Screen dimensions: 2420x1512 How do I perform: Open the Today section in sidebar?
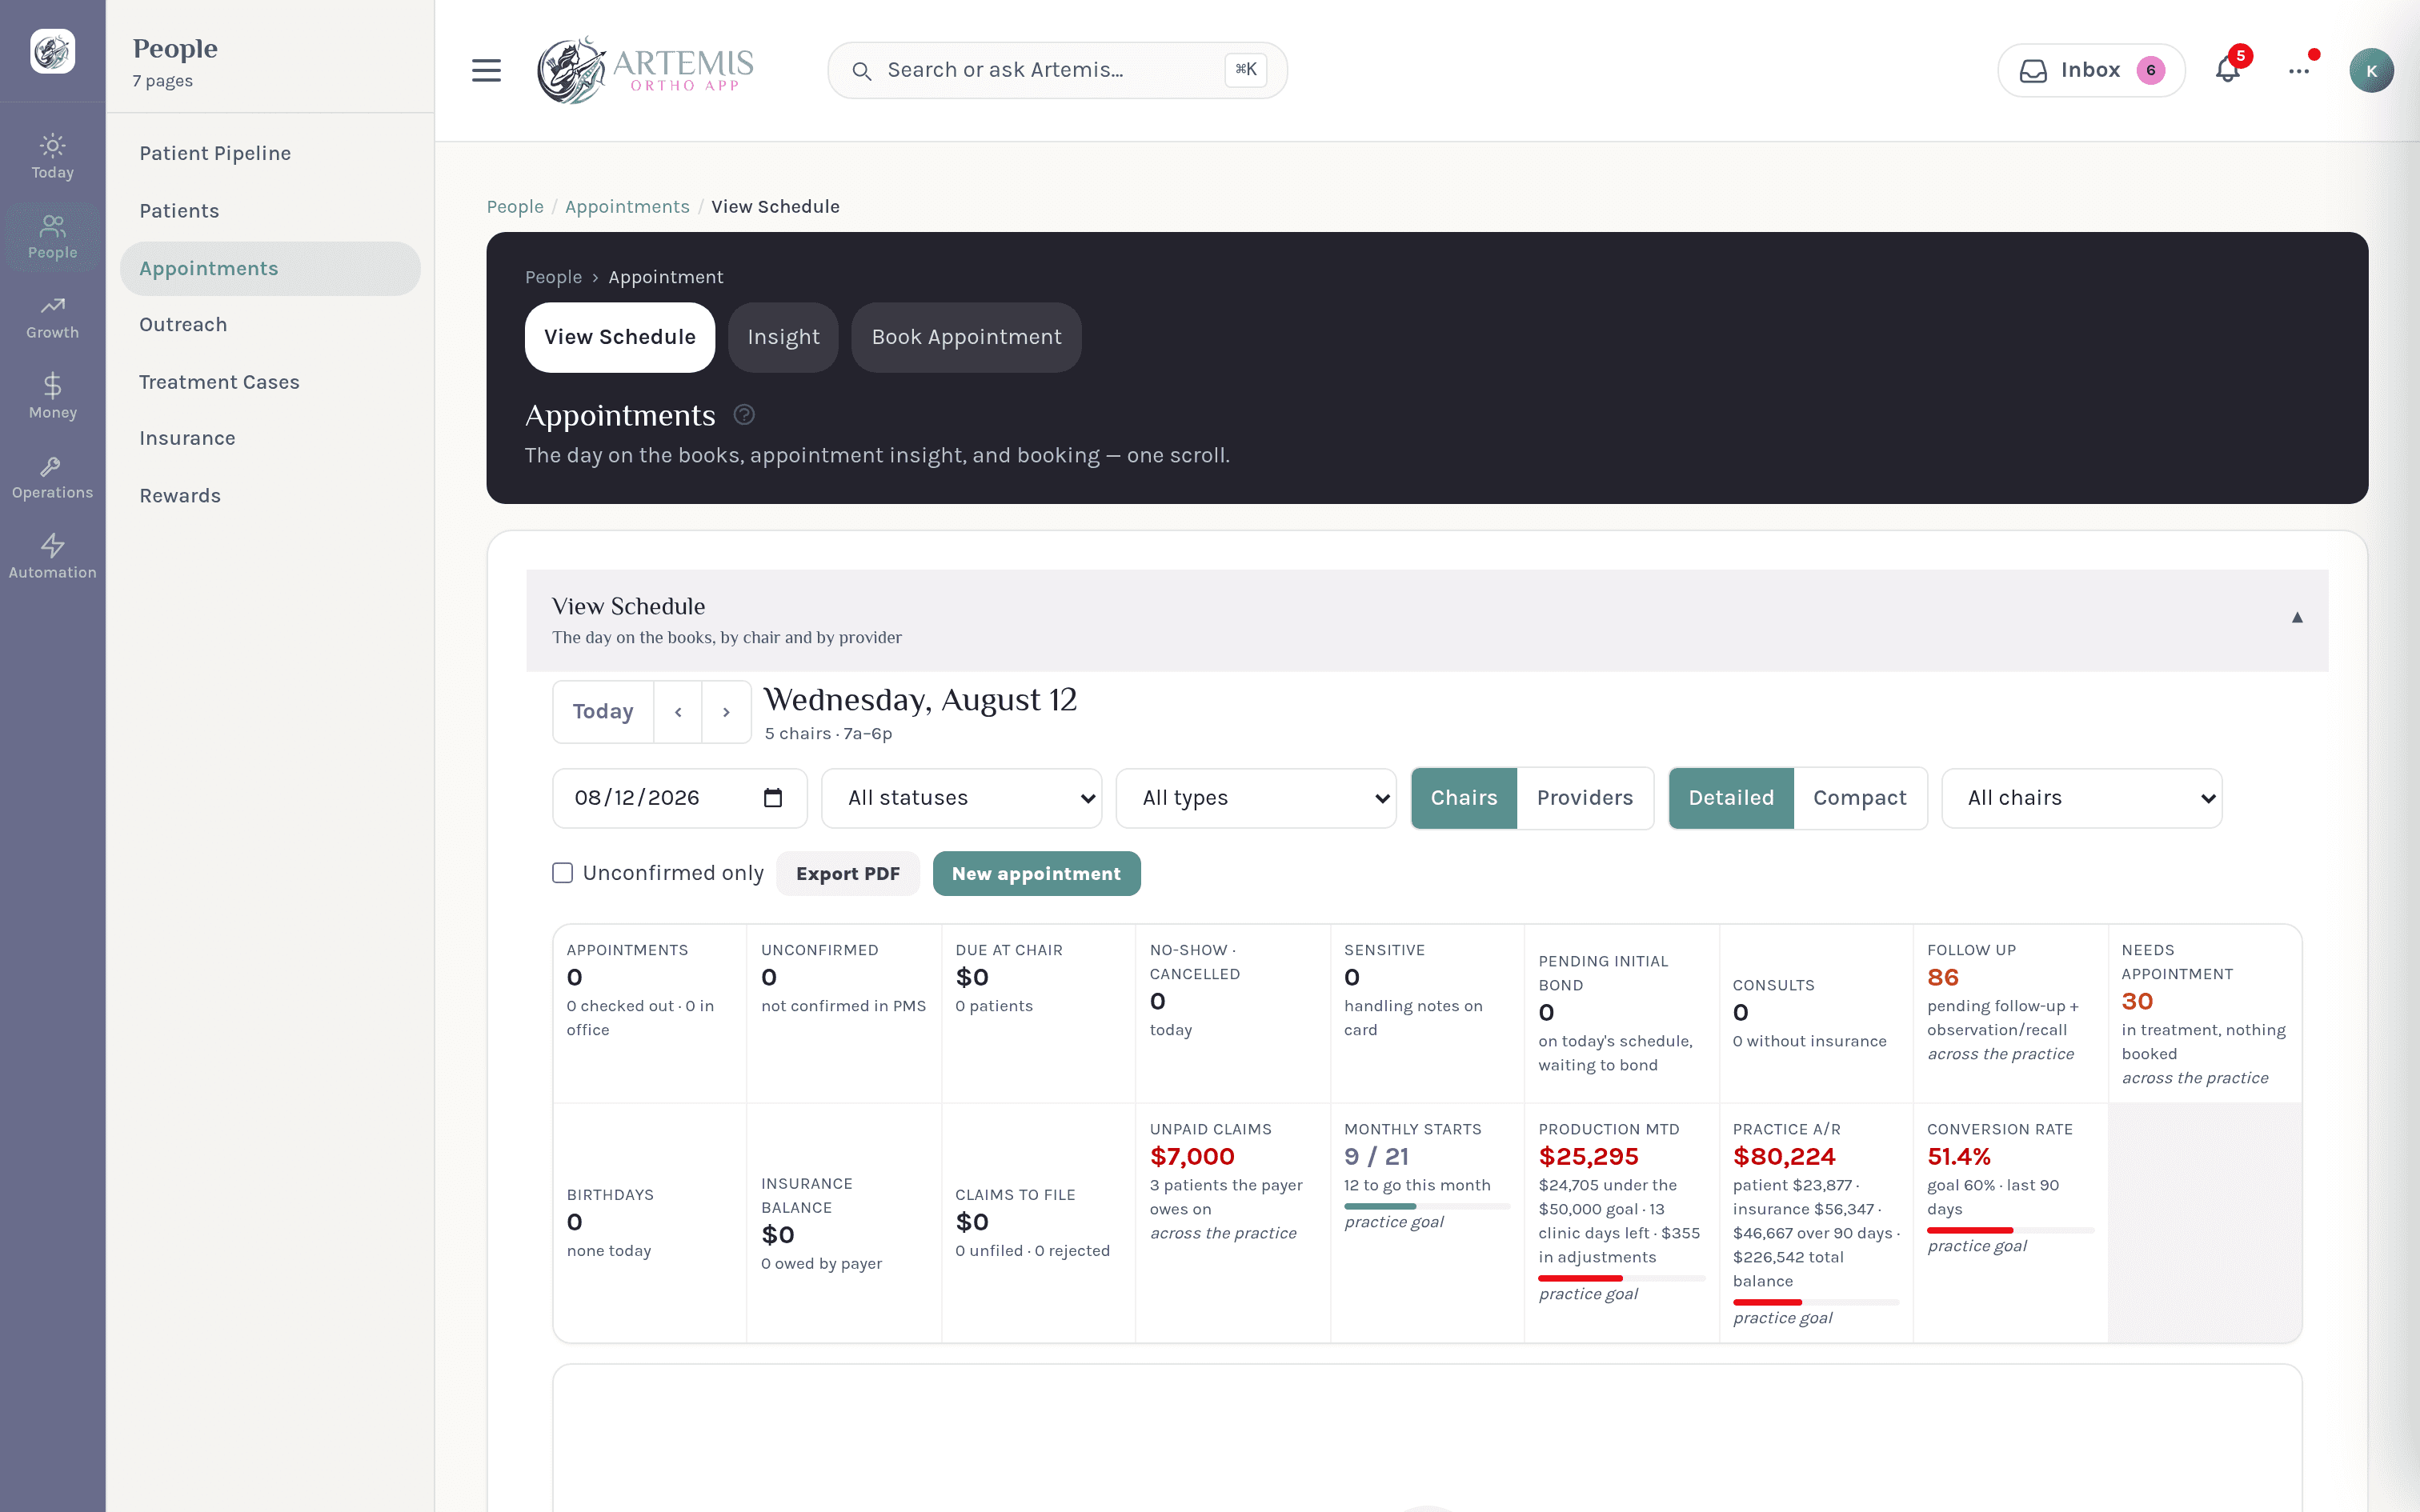click(52, 157)
